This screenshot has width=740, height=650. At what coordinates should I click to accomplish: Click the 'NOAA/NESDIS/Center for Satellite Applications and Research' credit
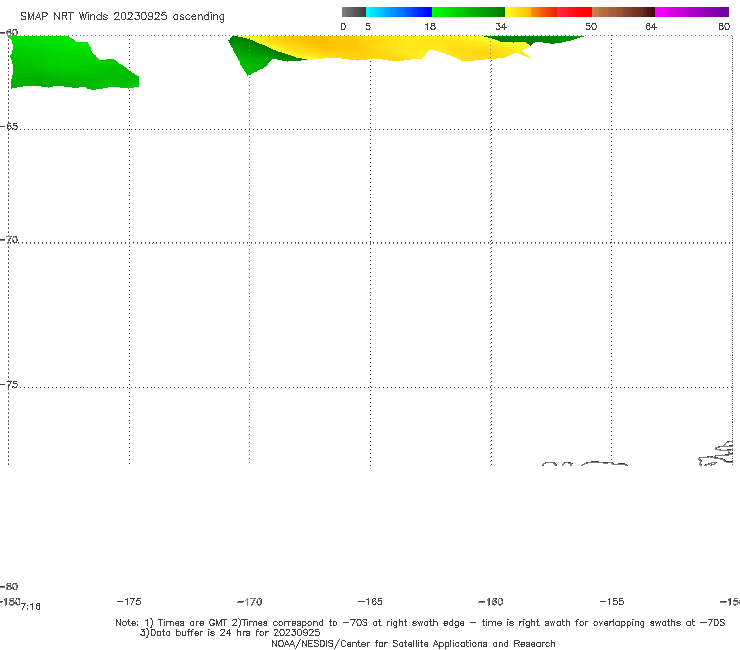coord(413,644)
